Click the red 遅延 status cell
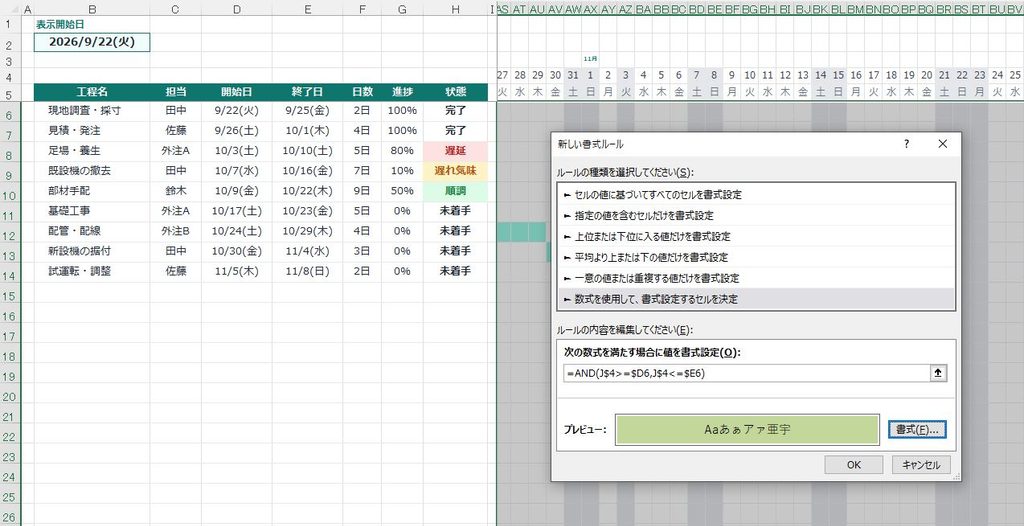The width and height of the screenshot is (1024, 526). tap(455, 150)
